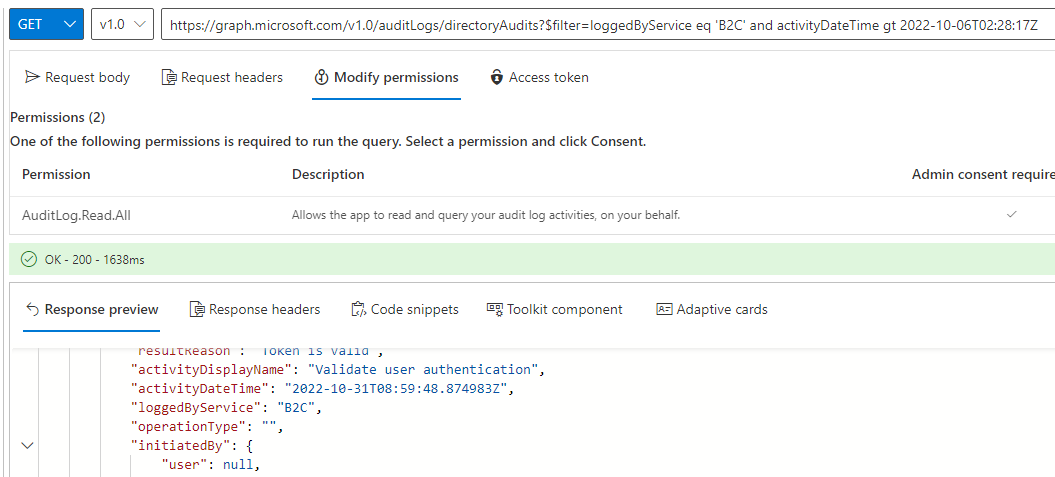Click the green OK status check icon

[x=28, y=260]
